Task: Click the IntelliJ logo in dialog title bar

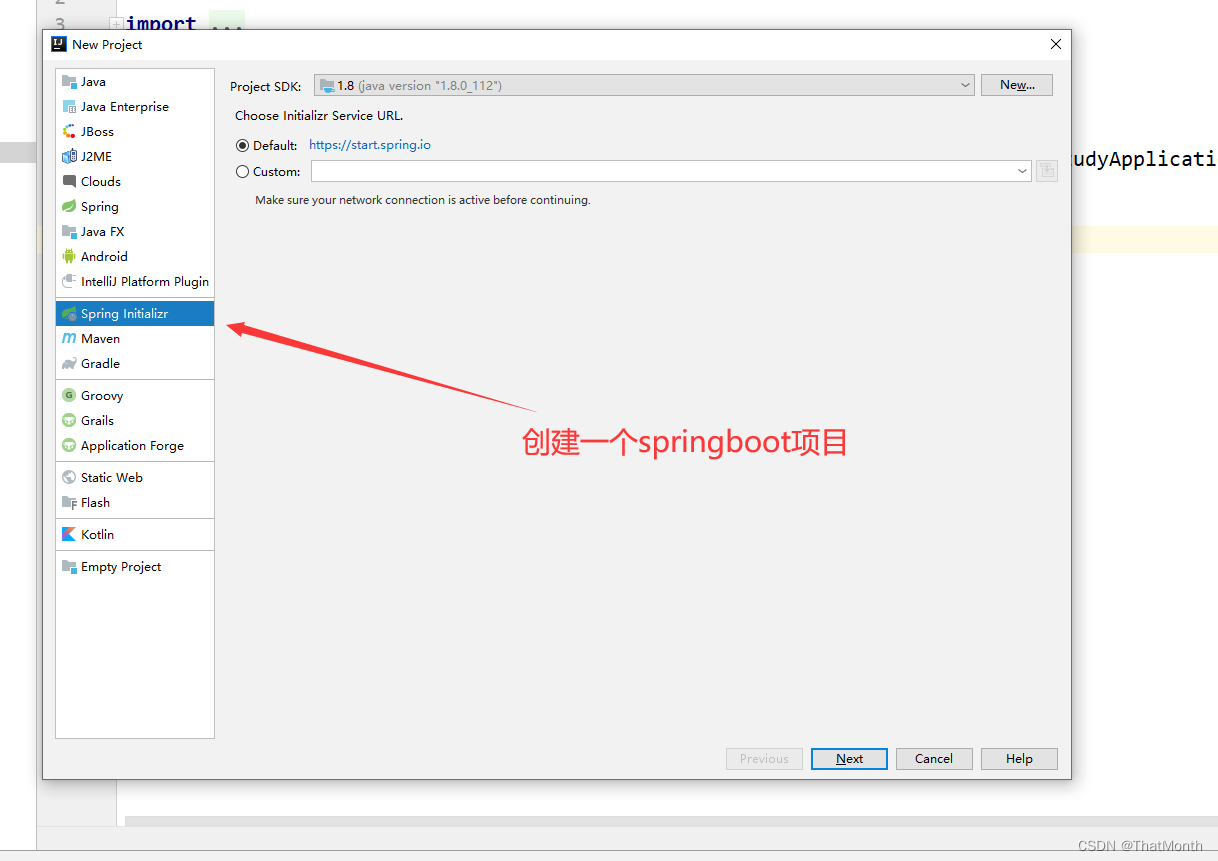Action: pyautogui.click(x=59, y=44)
